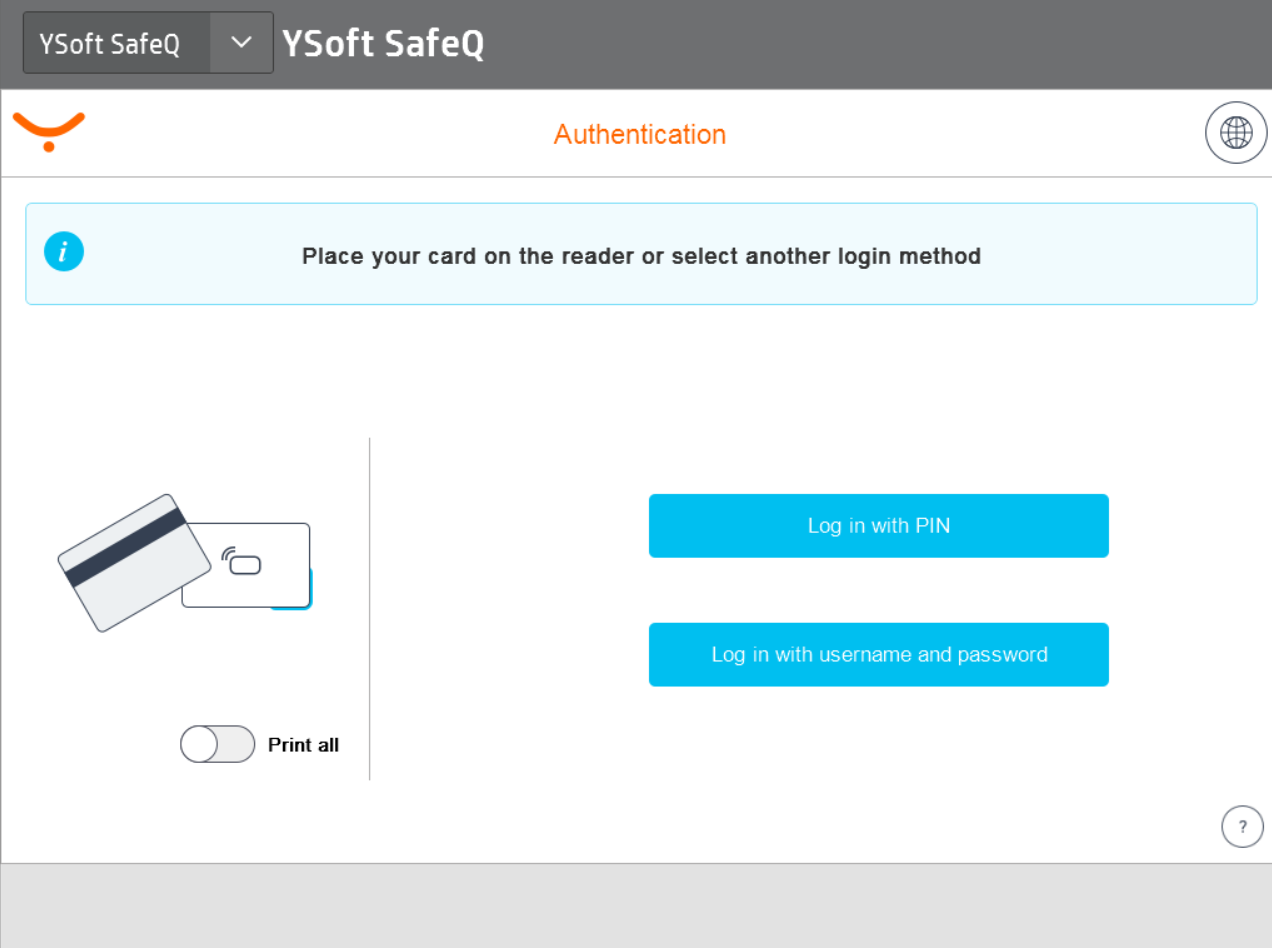Open the language selection globe icon
The image size is (1272, 948).
click(x=1236, y=133)
